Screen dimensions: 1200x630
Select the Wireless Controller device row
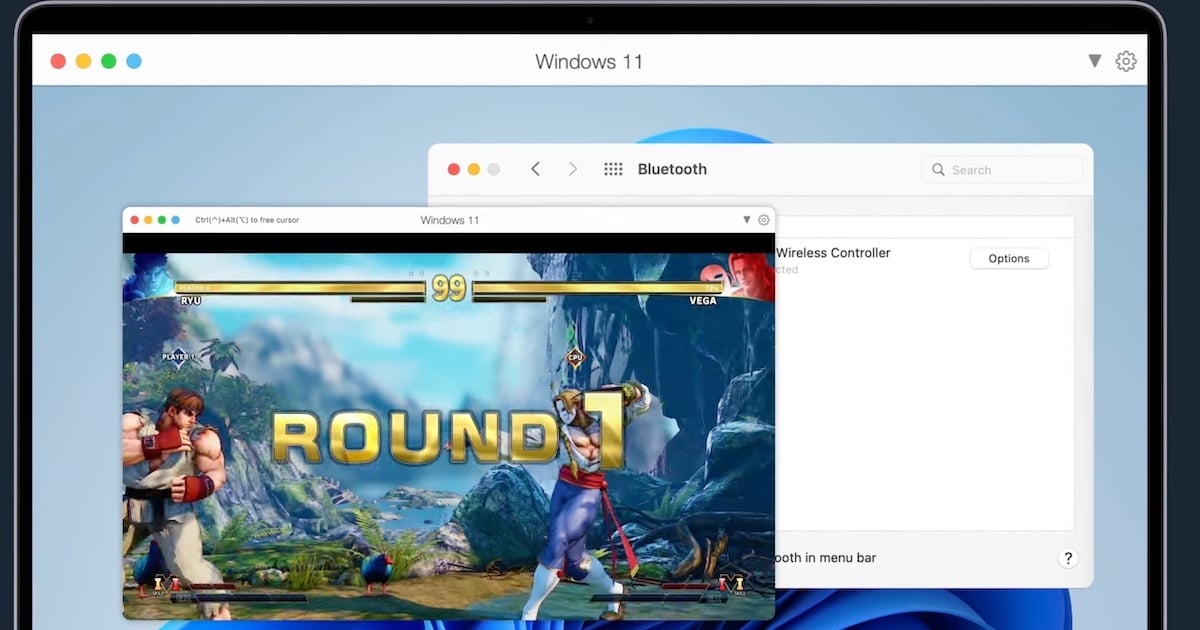pos(925,260)
